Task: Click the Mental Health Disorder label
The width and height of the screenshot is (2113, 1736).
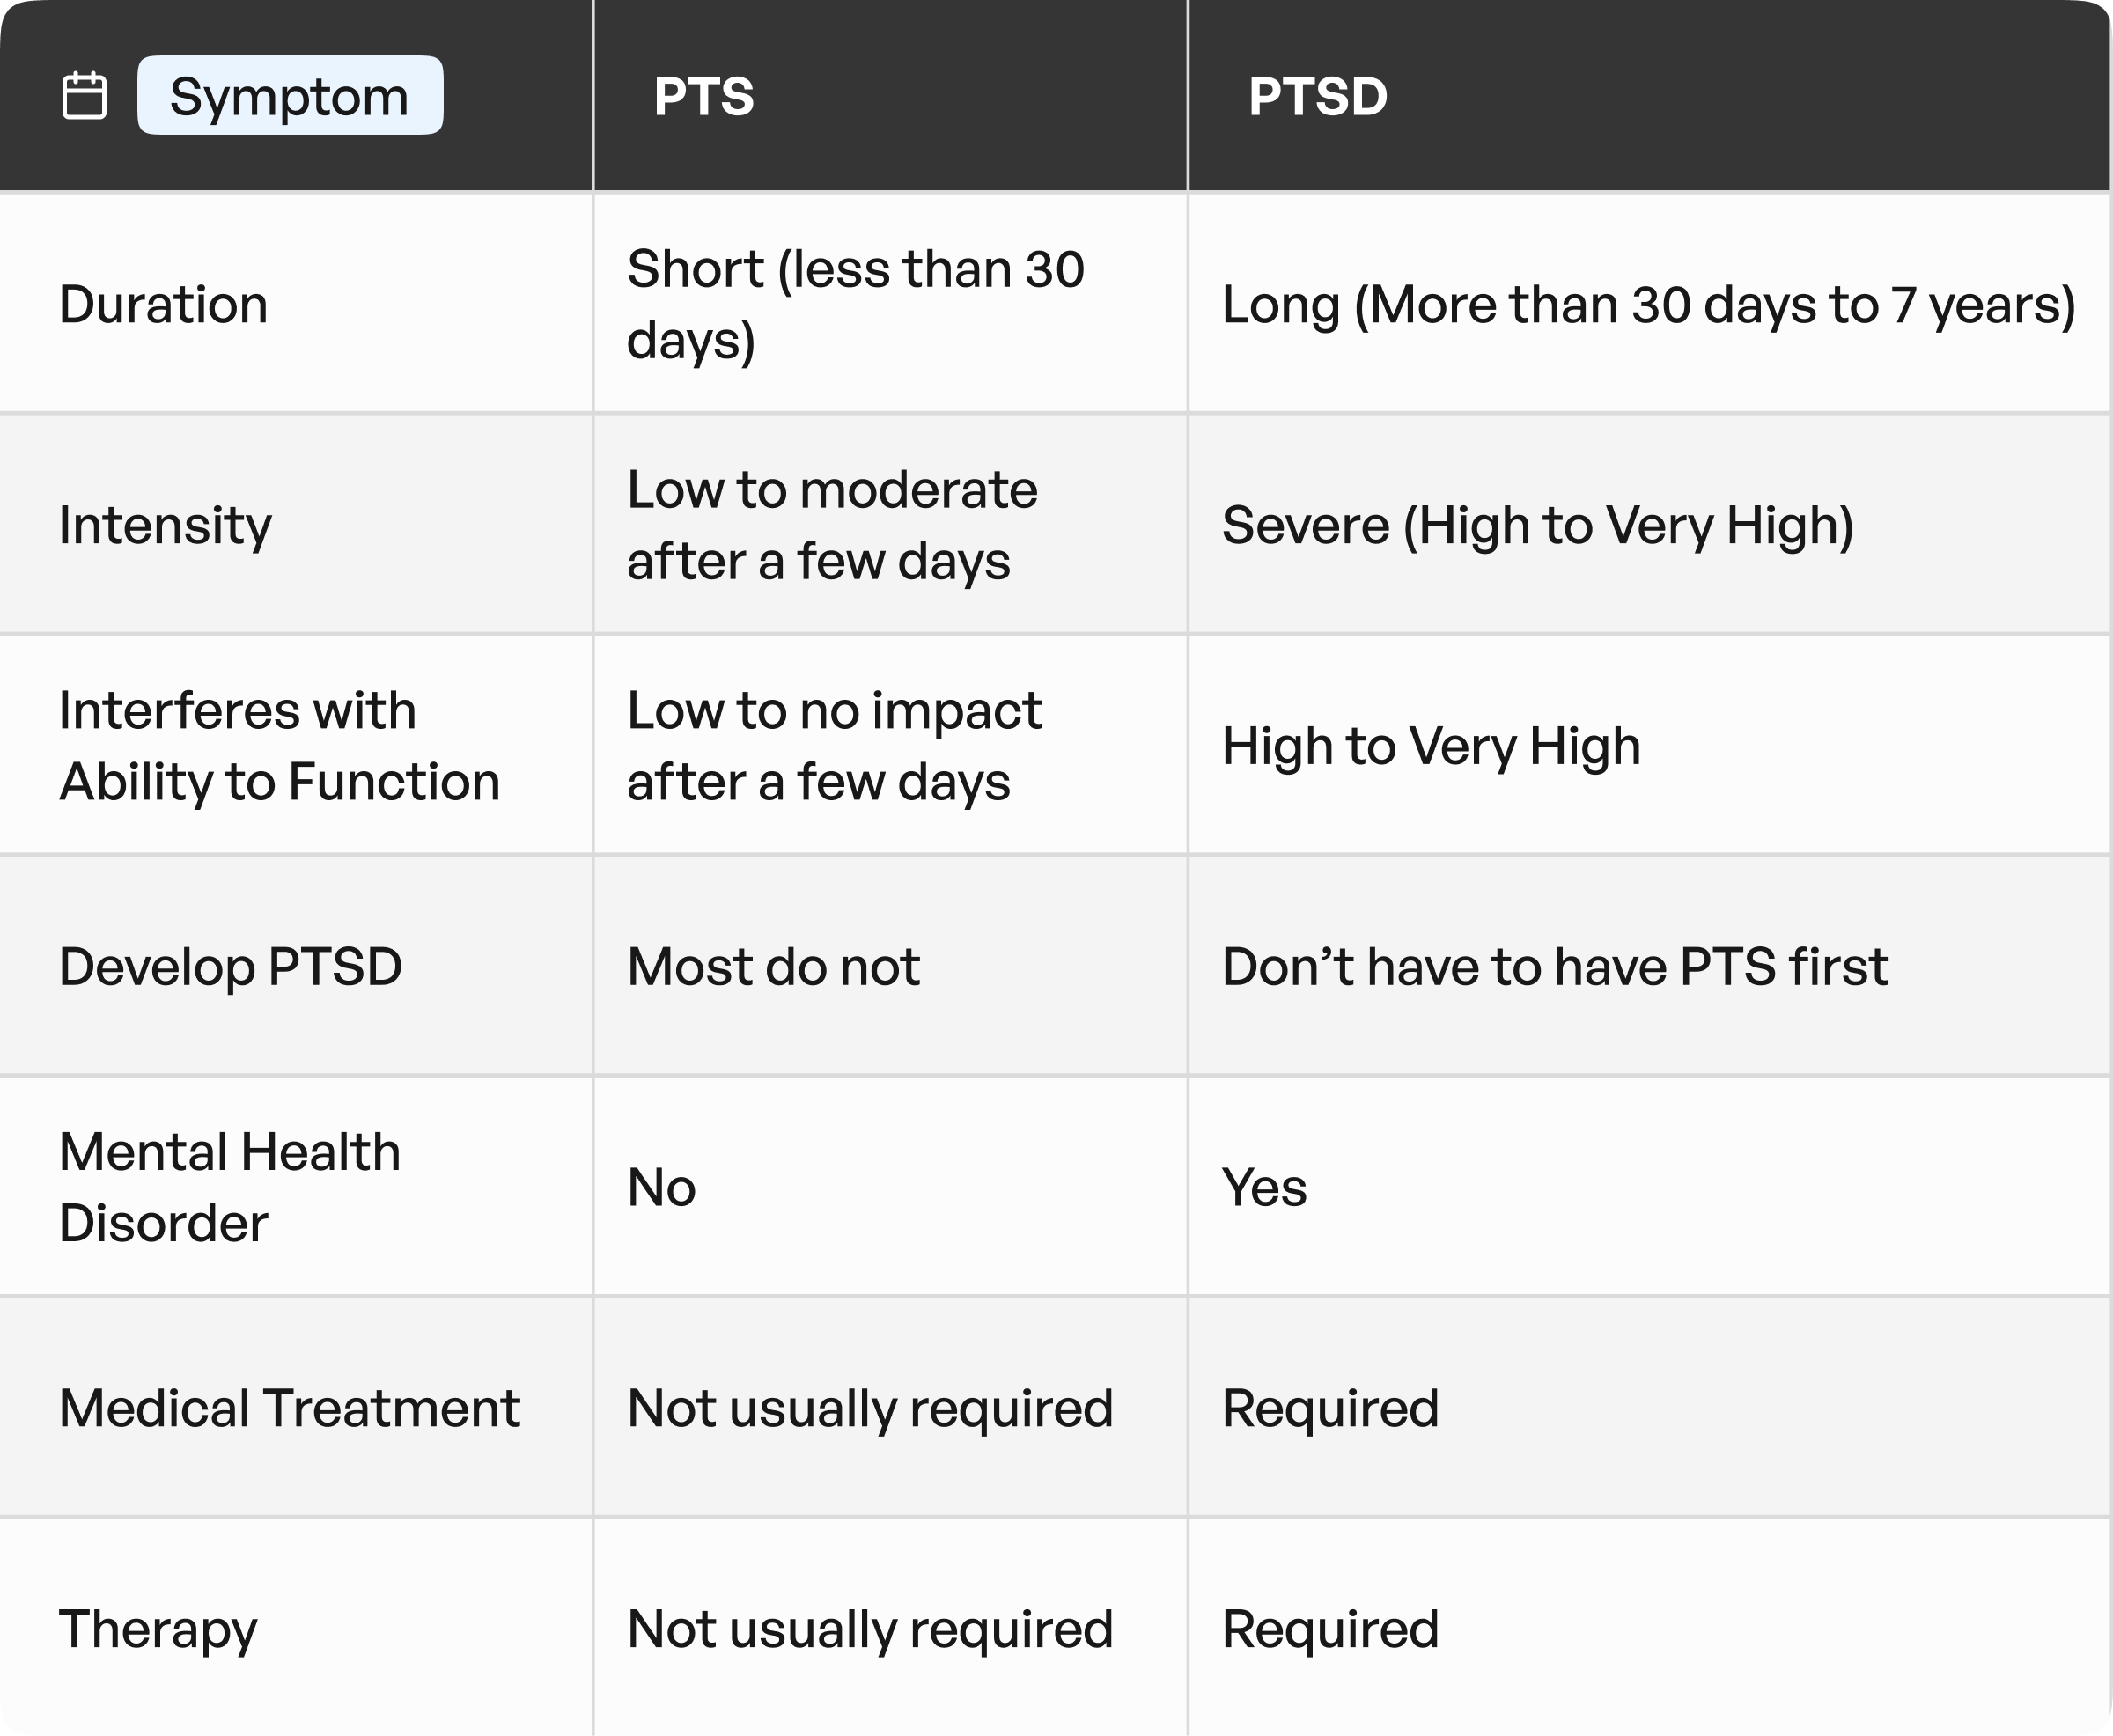Action: [x=230, y=1187]
